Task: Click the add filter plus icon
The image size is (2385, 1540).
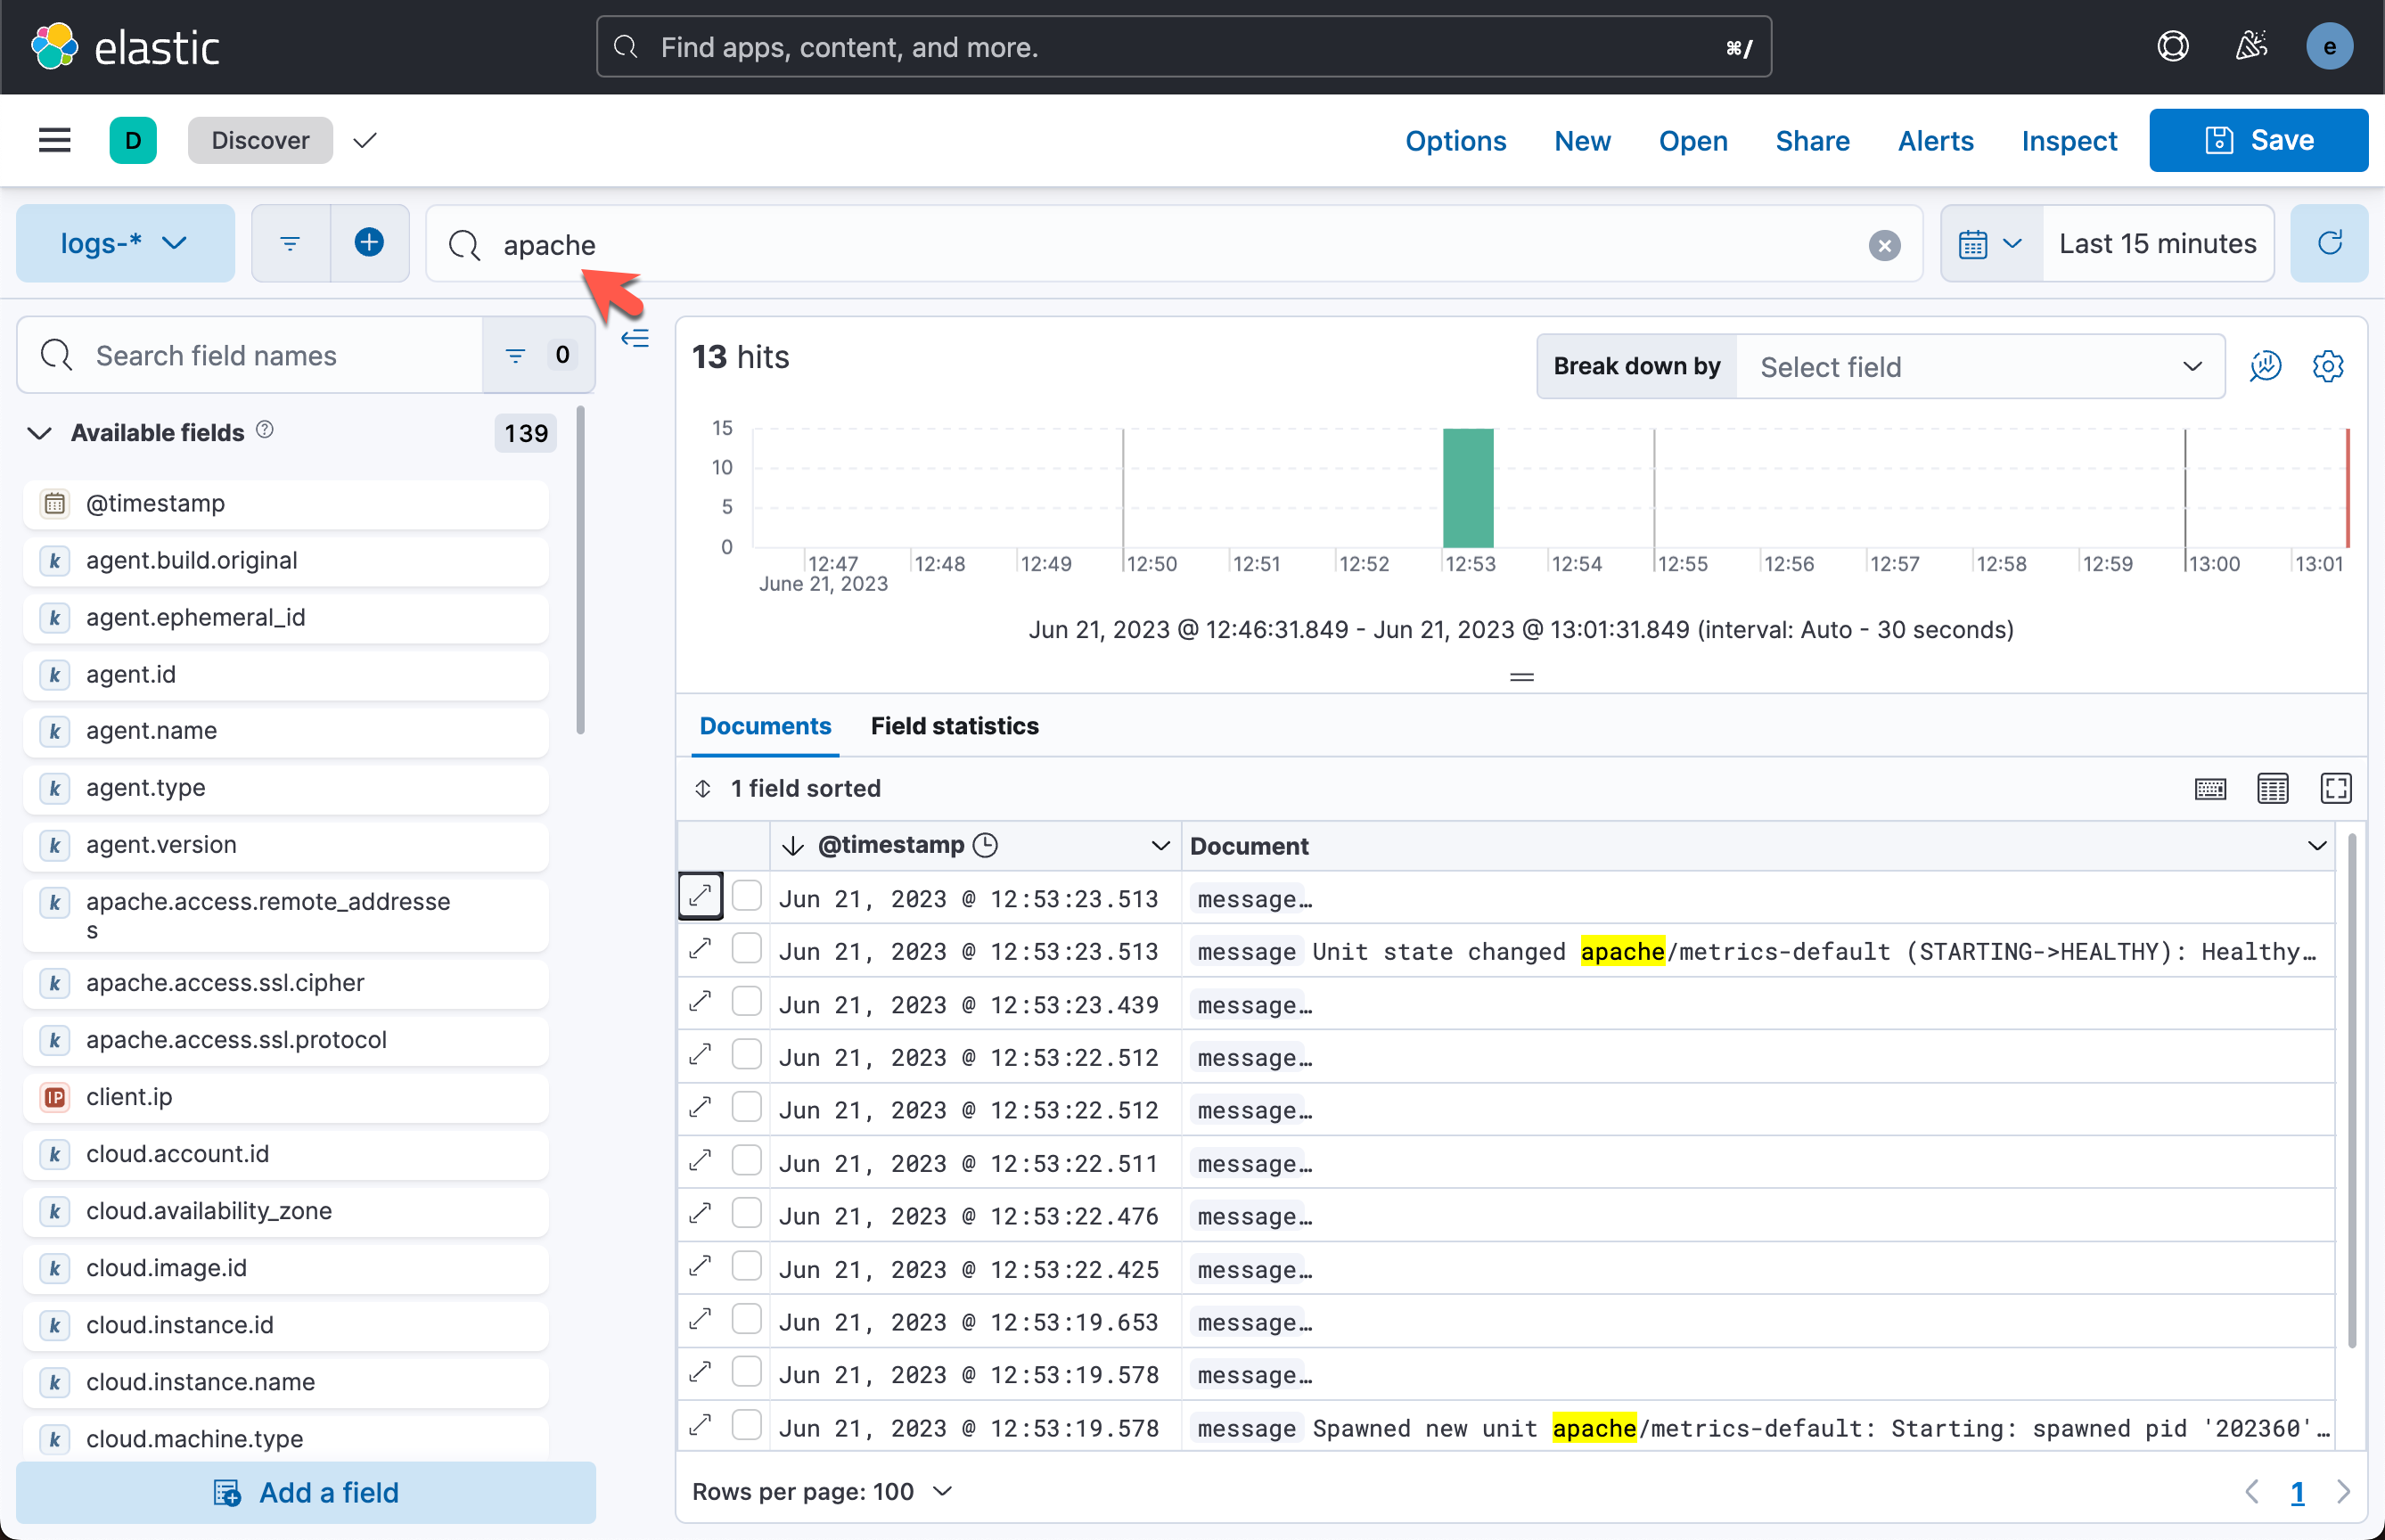Action: click(x=369, y=243)
